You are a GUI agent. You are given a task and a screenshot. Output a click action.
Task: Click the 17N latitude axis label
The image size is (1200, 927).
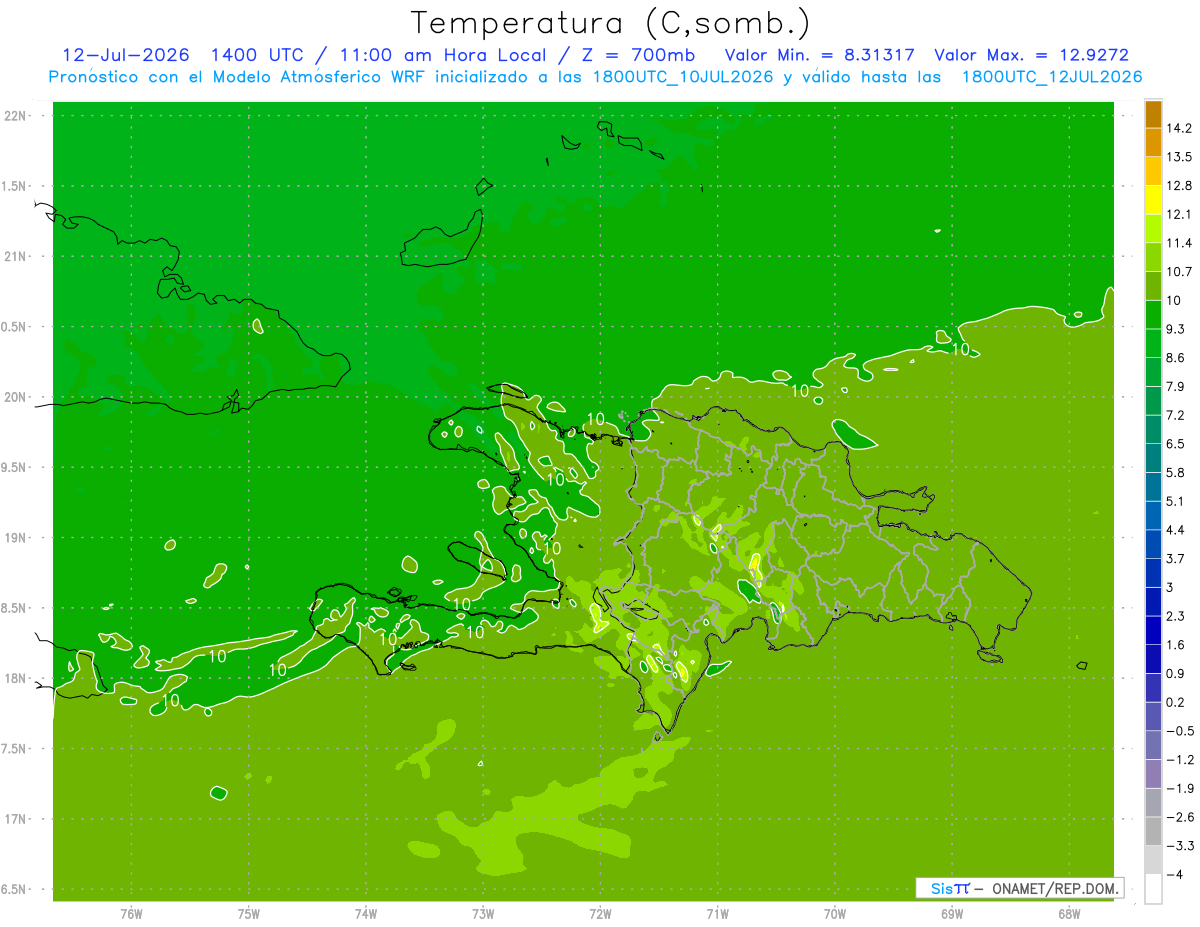coord(16,819)
